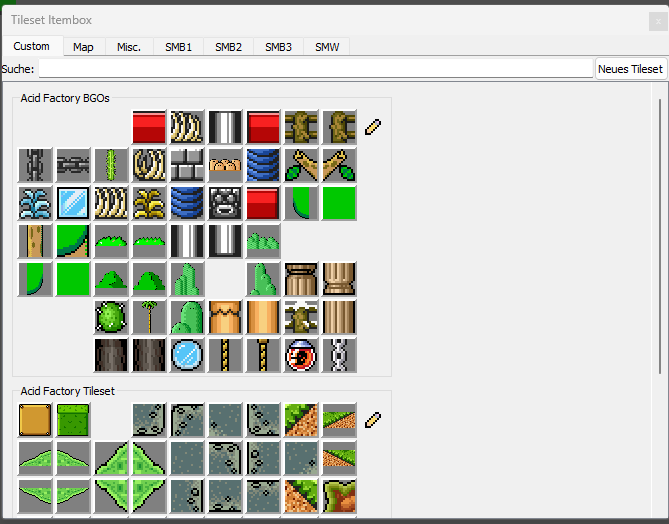Select the gray stone face block

[x=225, y=203]
